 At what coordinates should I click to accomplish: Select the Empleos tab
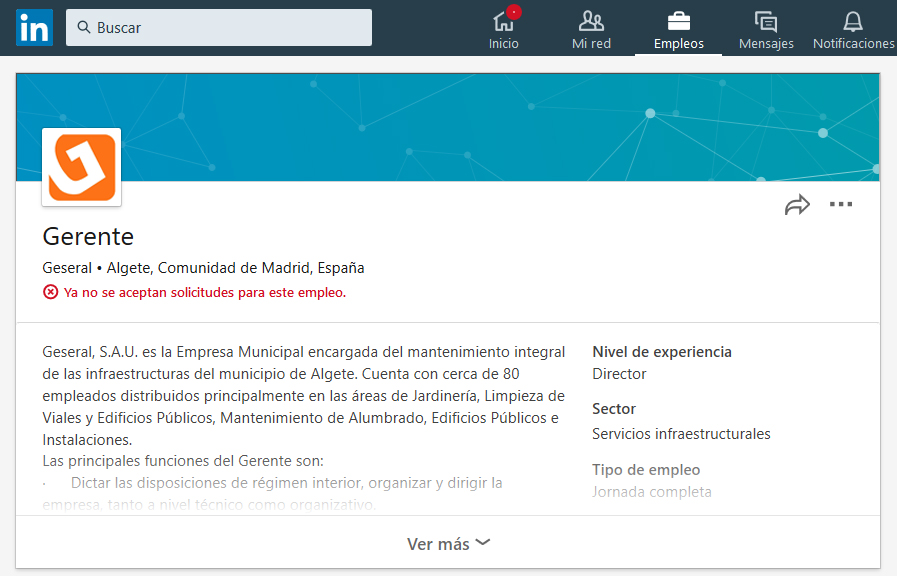[678, 29]
